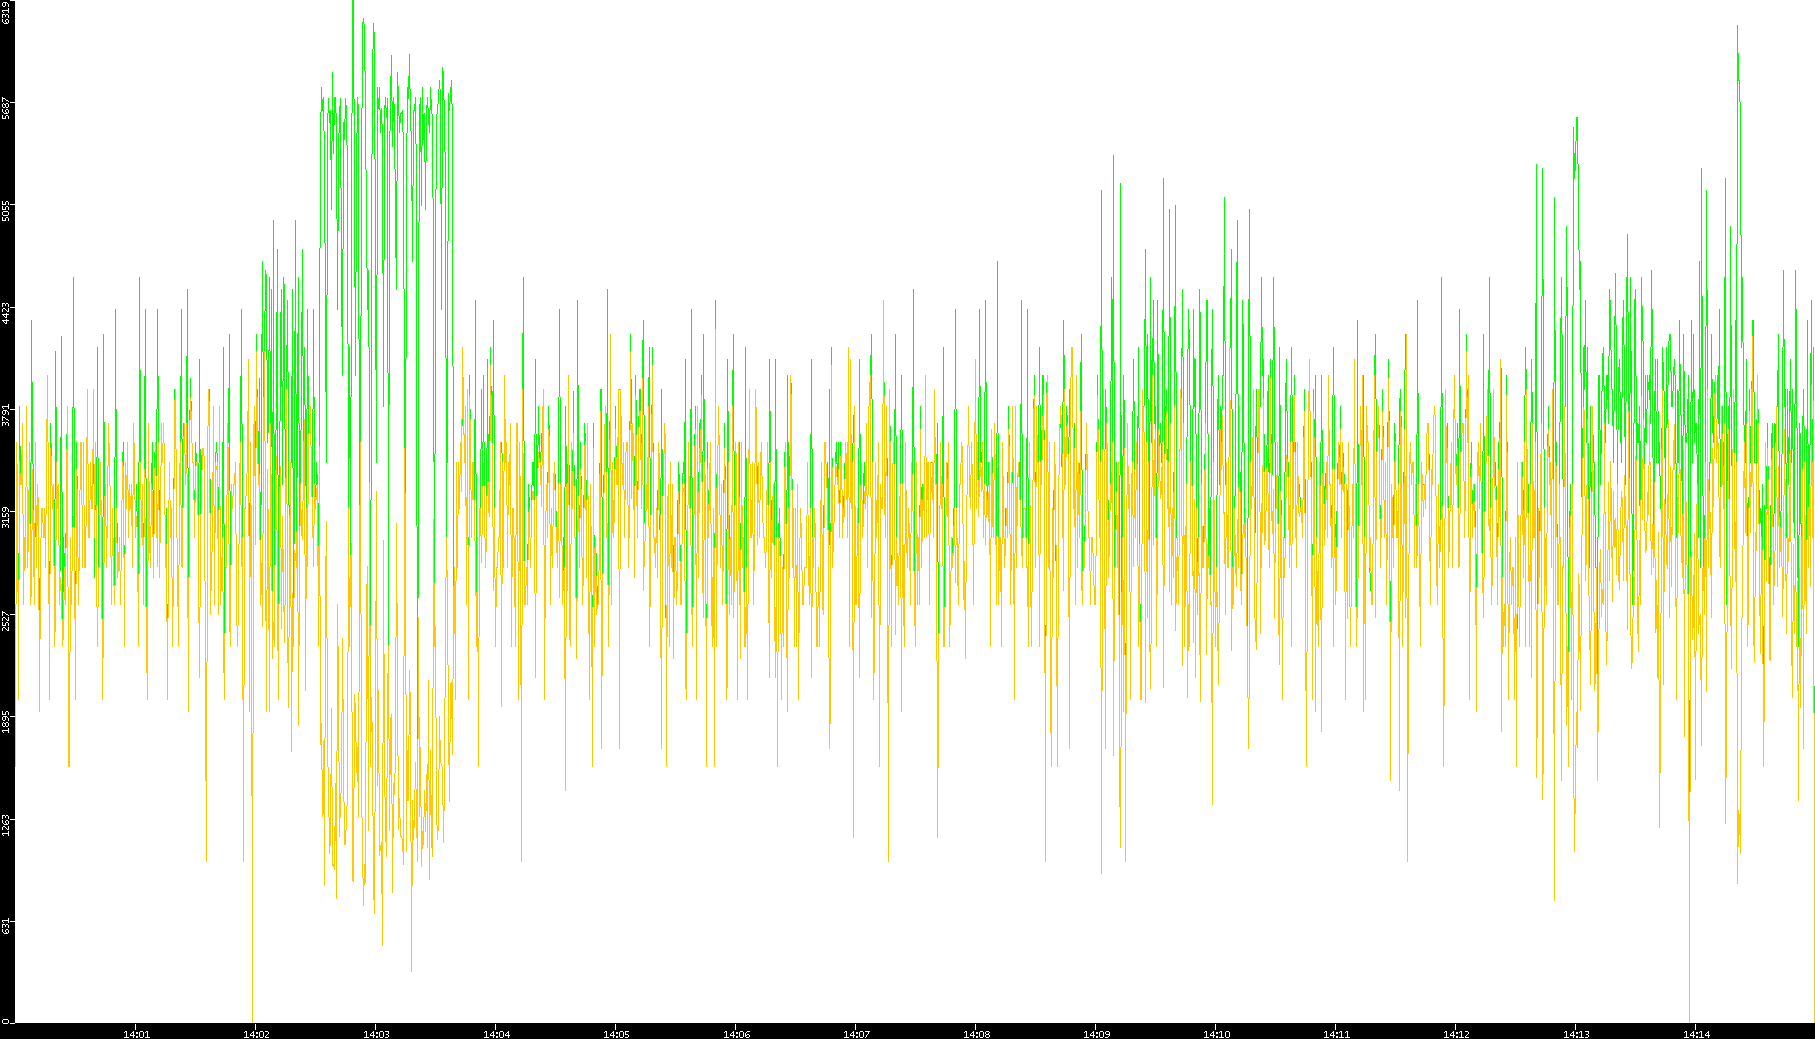Pick the 14:05 time axis marker

616,1033
